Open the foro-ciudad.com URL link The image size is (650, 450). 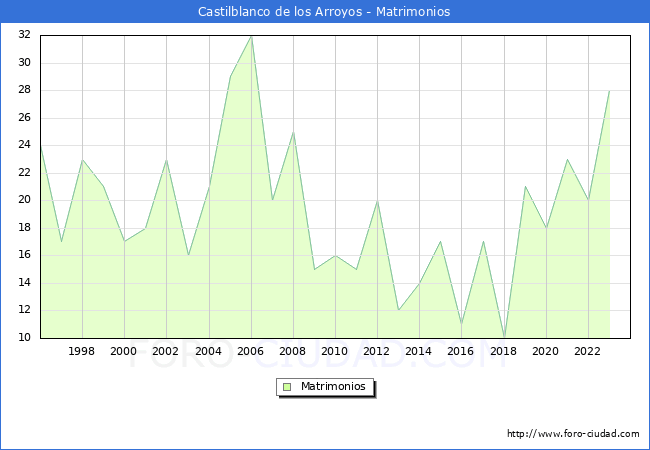point(573,434)
